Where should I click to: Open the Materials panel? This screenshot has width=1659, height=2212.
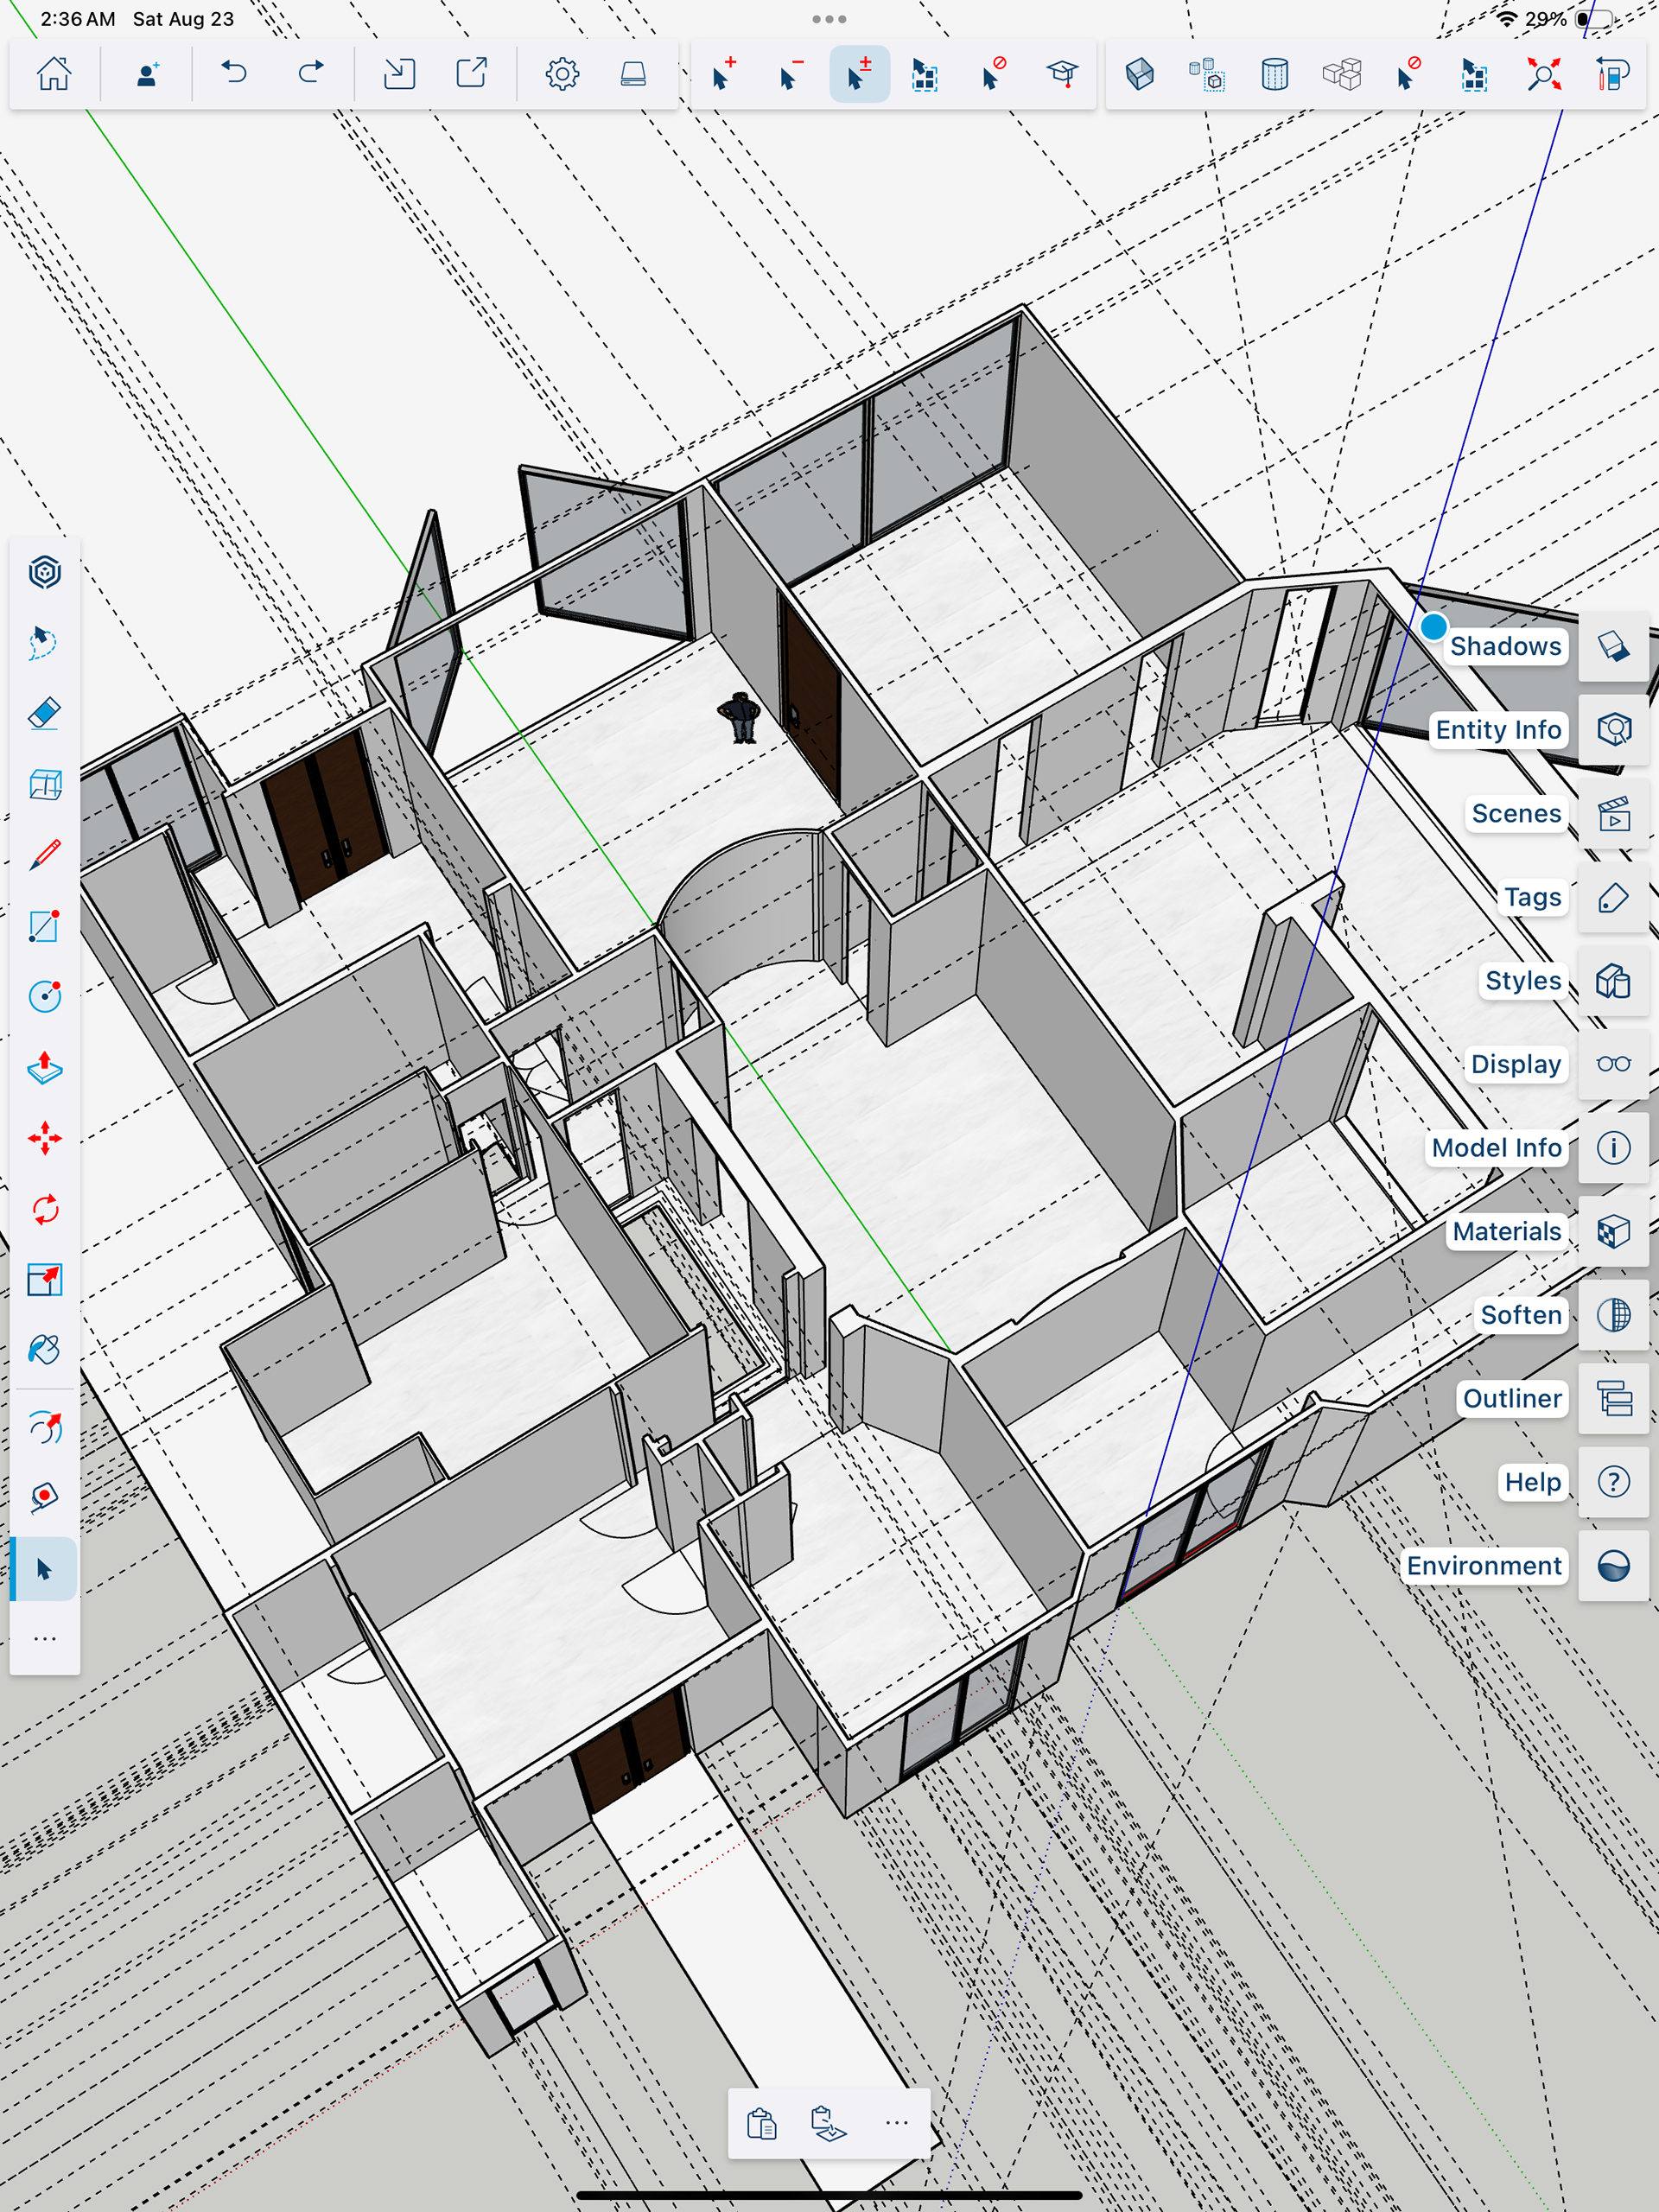coord(1613,1231)
